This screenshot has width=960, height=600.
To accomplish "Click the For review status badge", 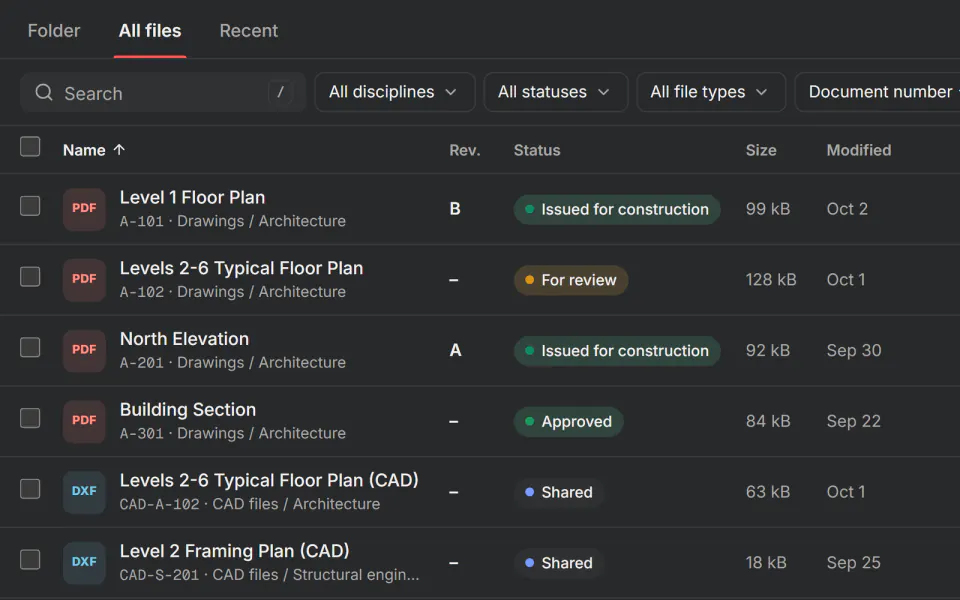I will [571, 280].
